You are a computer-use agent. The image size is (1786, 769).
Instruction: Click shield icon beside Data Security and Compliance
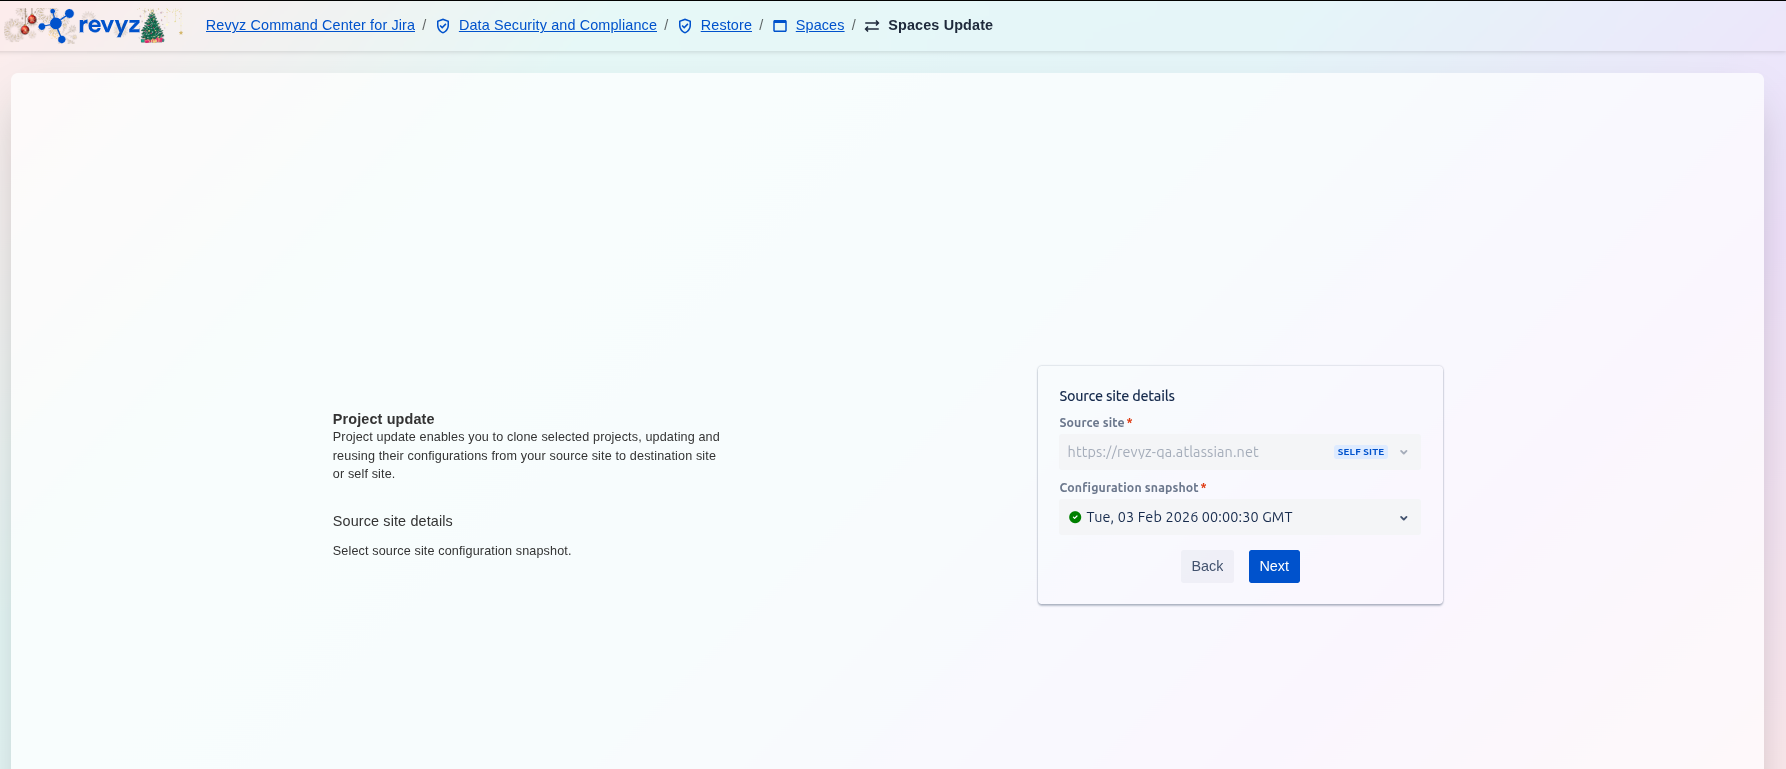pyautogui.click(x=443, y=26)
